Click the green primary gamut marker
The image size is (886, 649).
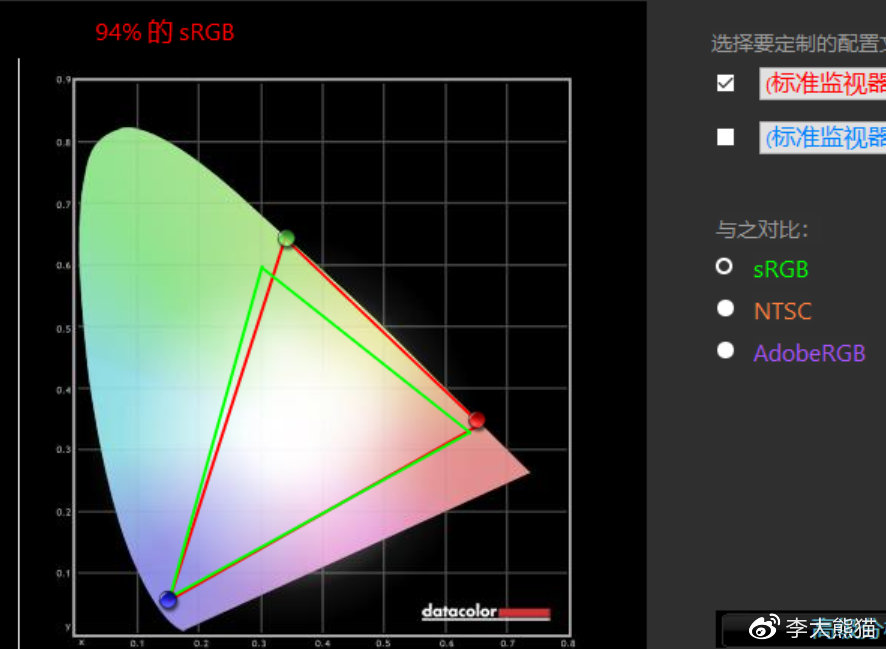[x=287, y=238]
